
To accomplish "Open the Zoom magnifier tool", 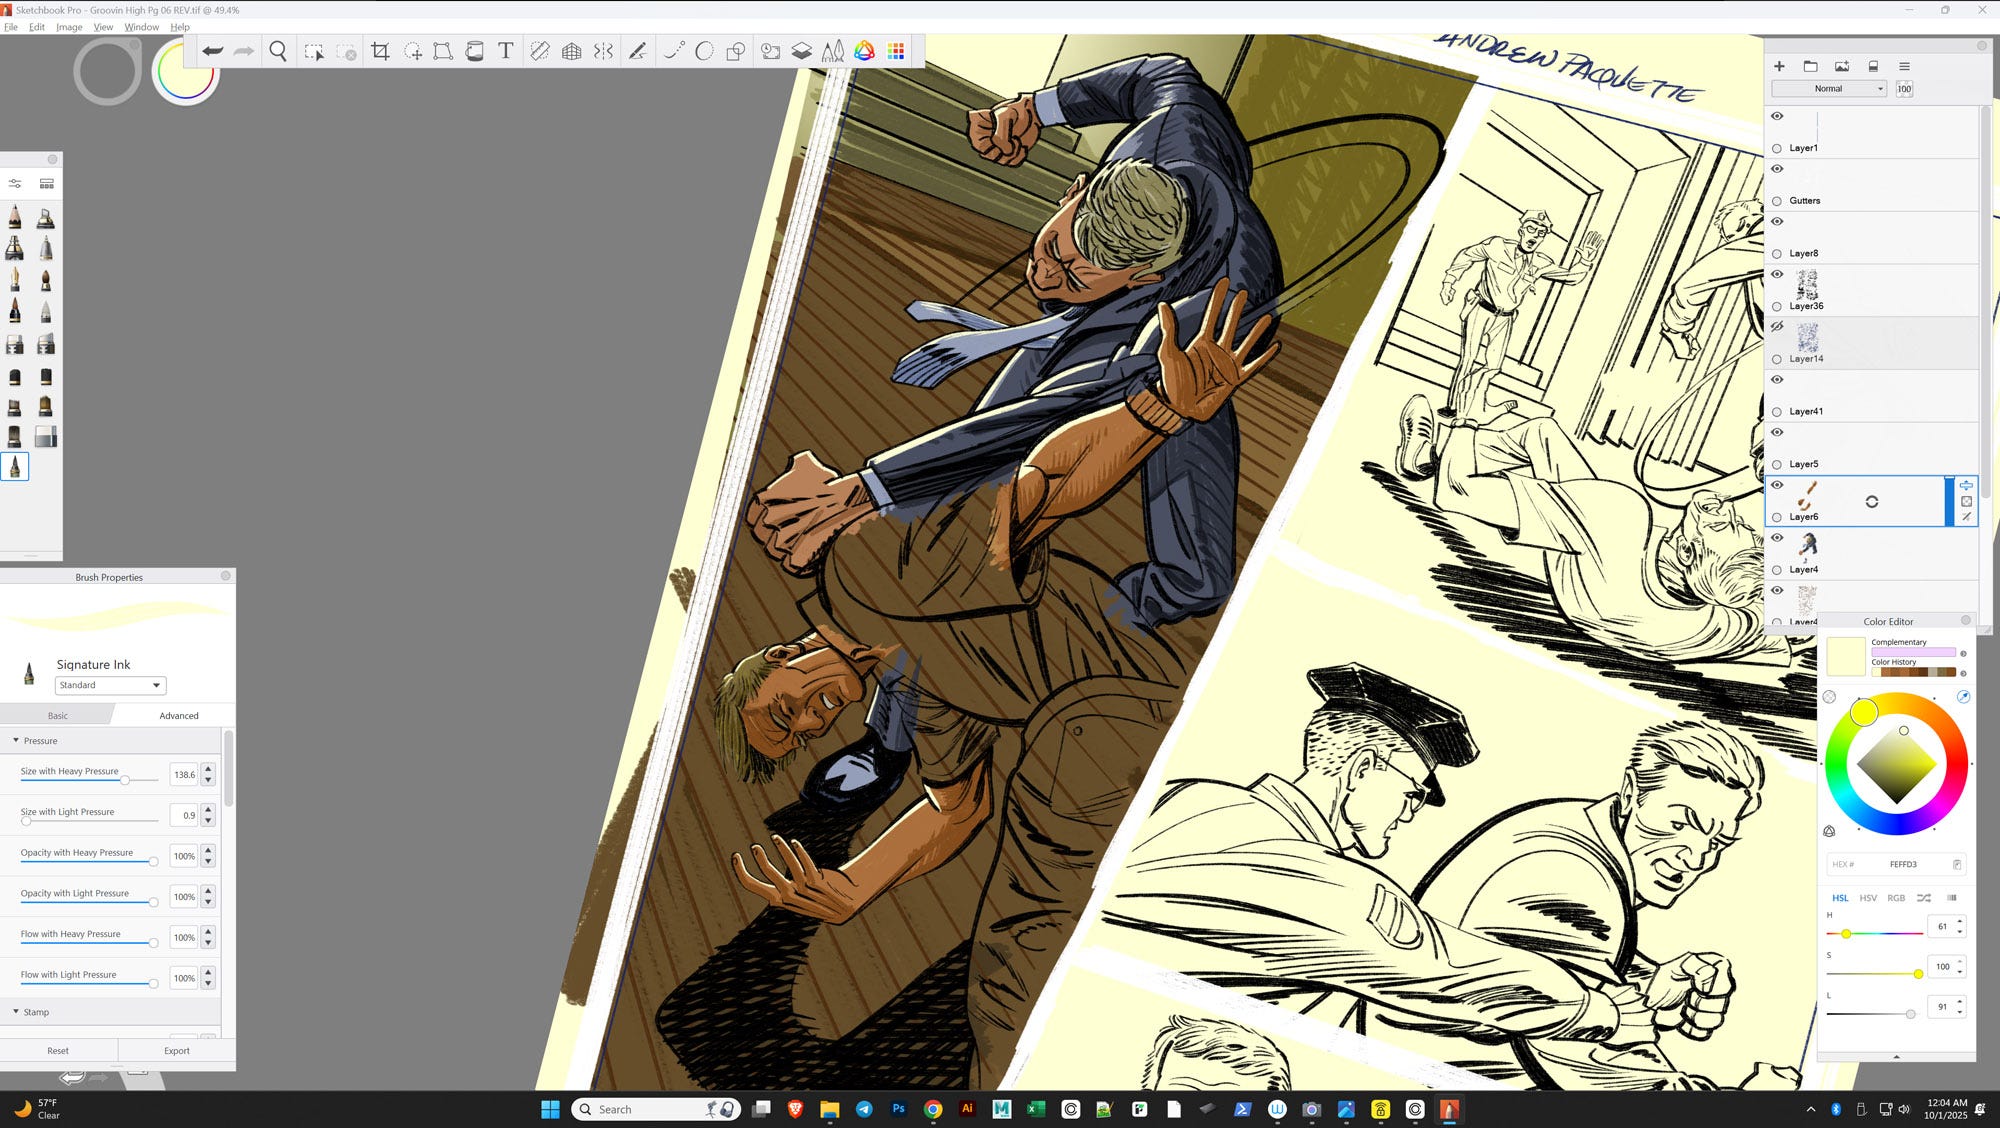I will tap(278, 51).
